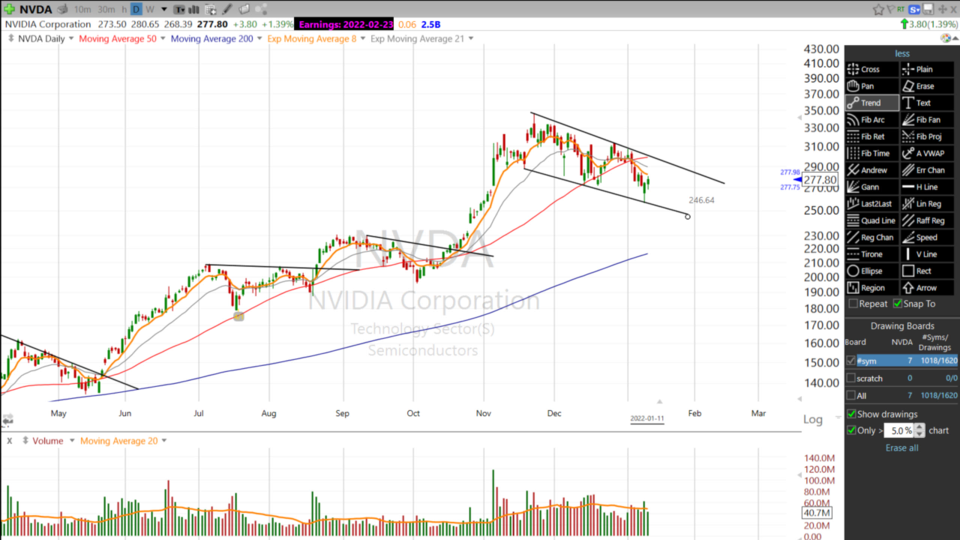This screenshot has height=540, width=960.
Task: Click the 'less' link above tools
Action: 902,53
